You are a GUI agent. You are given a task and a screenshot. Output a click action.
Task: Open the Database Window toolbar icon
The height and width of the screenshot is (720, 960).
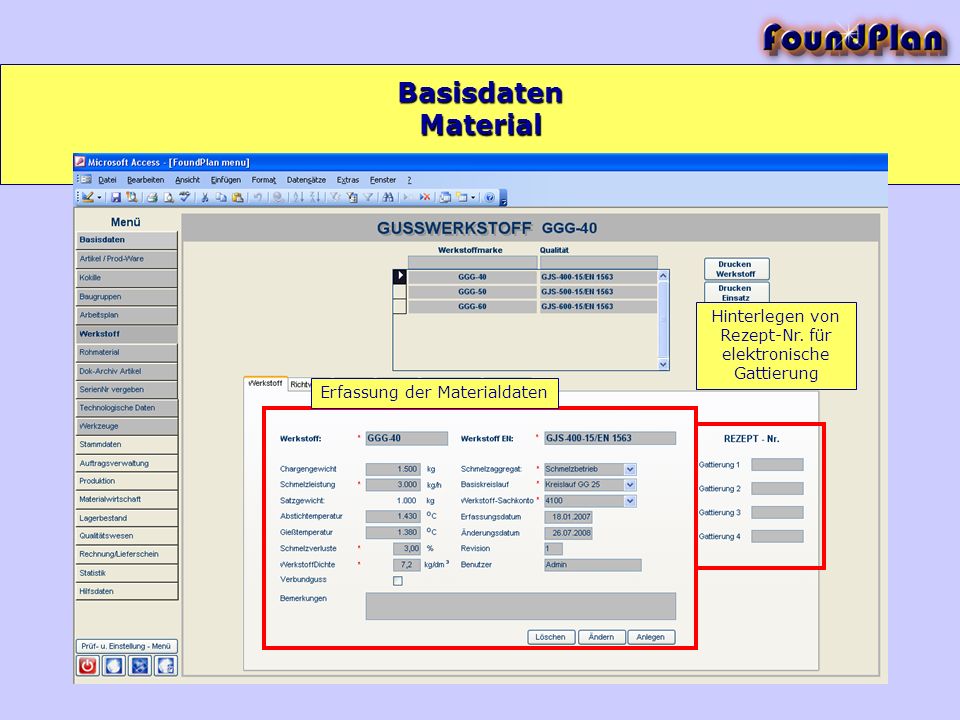tap(445, 197)
